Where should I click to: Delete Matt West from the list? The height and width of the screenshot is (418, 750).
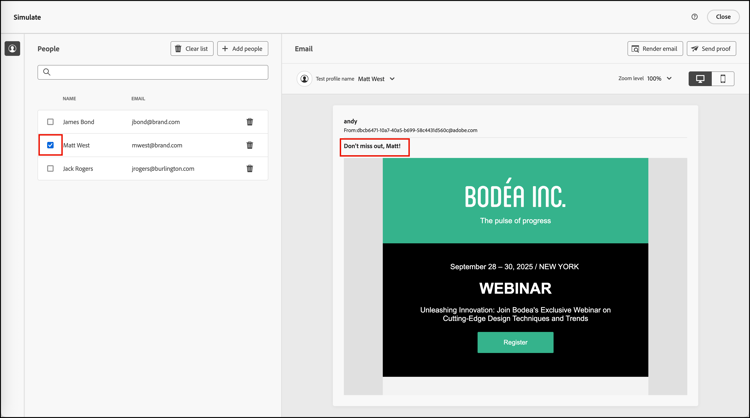point(250,145)
